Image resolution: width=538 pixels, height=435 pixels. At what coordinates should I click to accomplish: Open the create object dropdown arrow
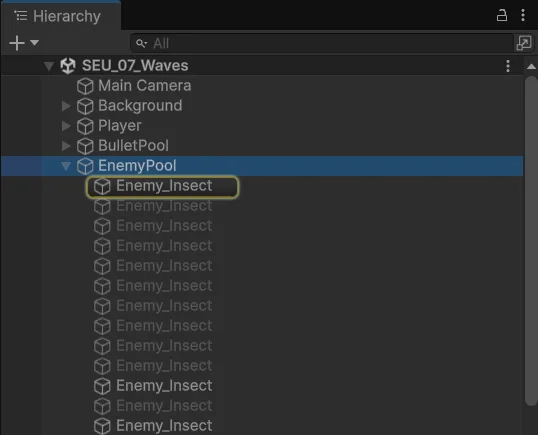34,43
